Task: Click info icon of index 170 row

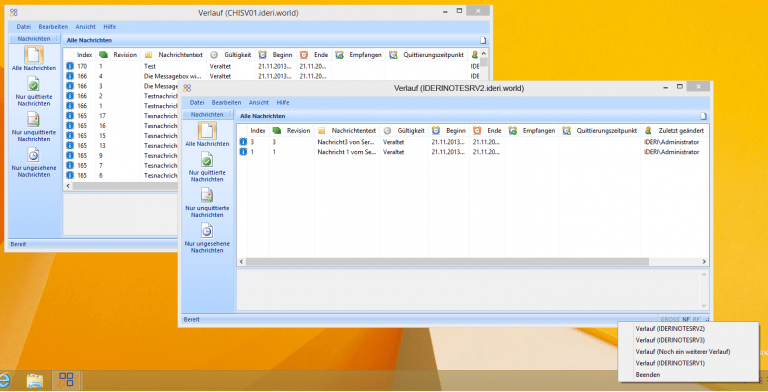Action: click(x=70, y=66)
